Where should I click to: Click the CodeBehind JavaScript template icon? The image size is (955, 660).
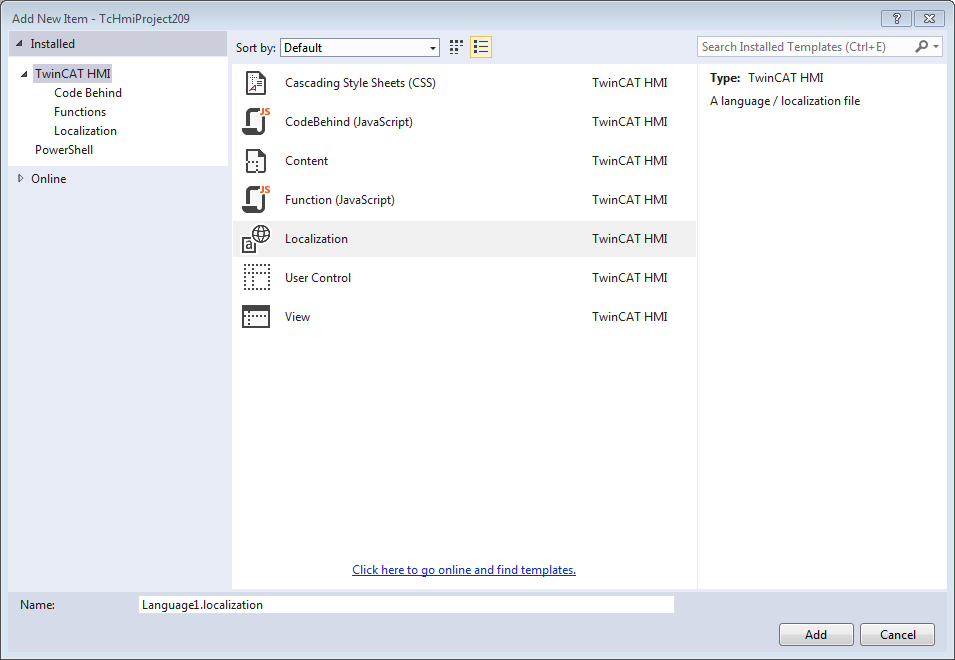256,122
